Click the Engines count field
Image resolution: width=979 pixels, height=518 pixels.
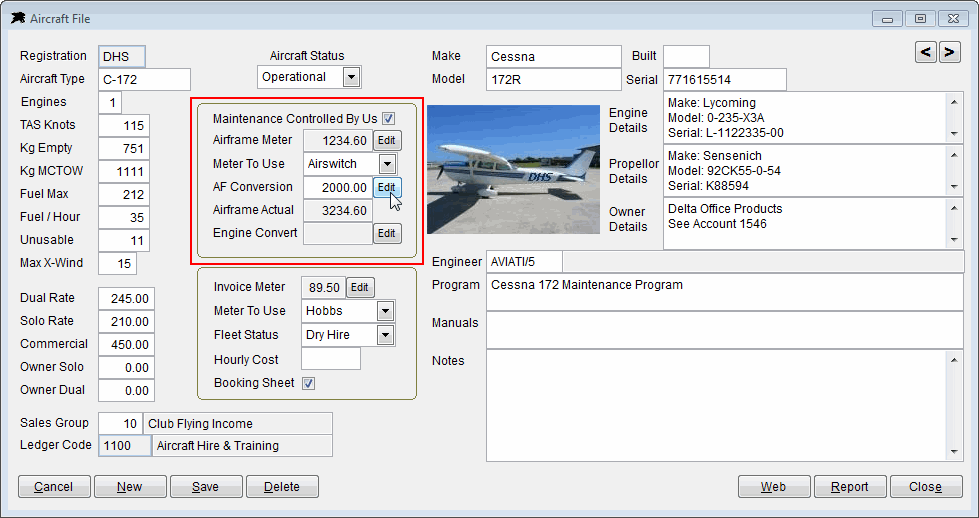point(110,102)
